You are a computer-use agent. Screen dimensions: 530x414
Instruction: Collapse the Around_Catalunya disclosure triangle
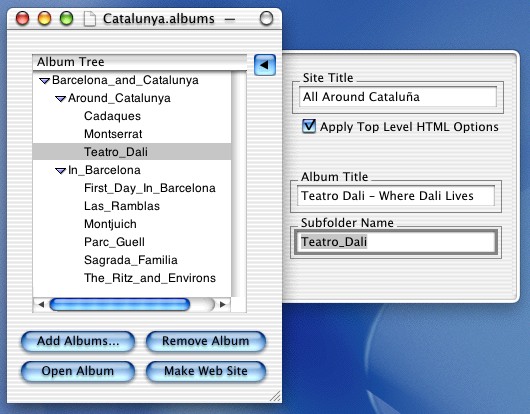pos(61,99)
